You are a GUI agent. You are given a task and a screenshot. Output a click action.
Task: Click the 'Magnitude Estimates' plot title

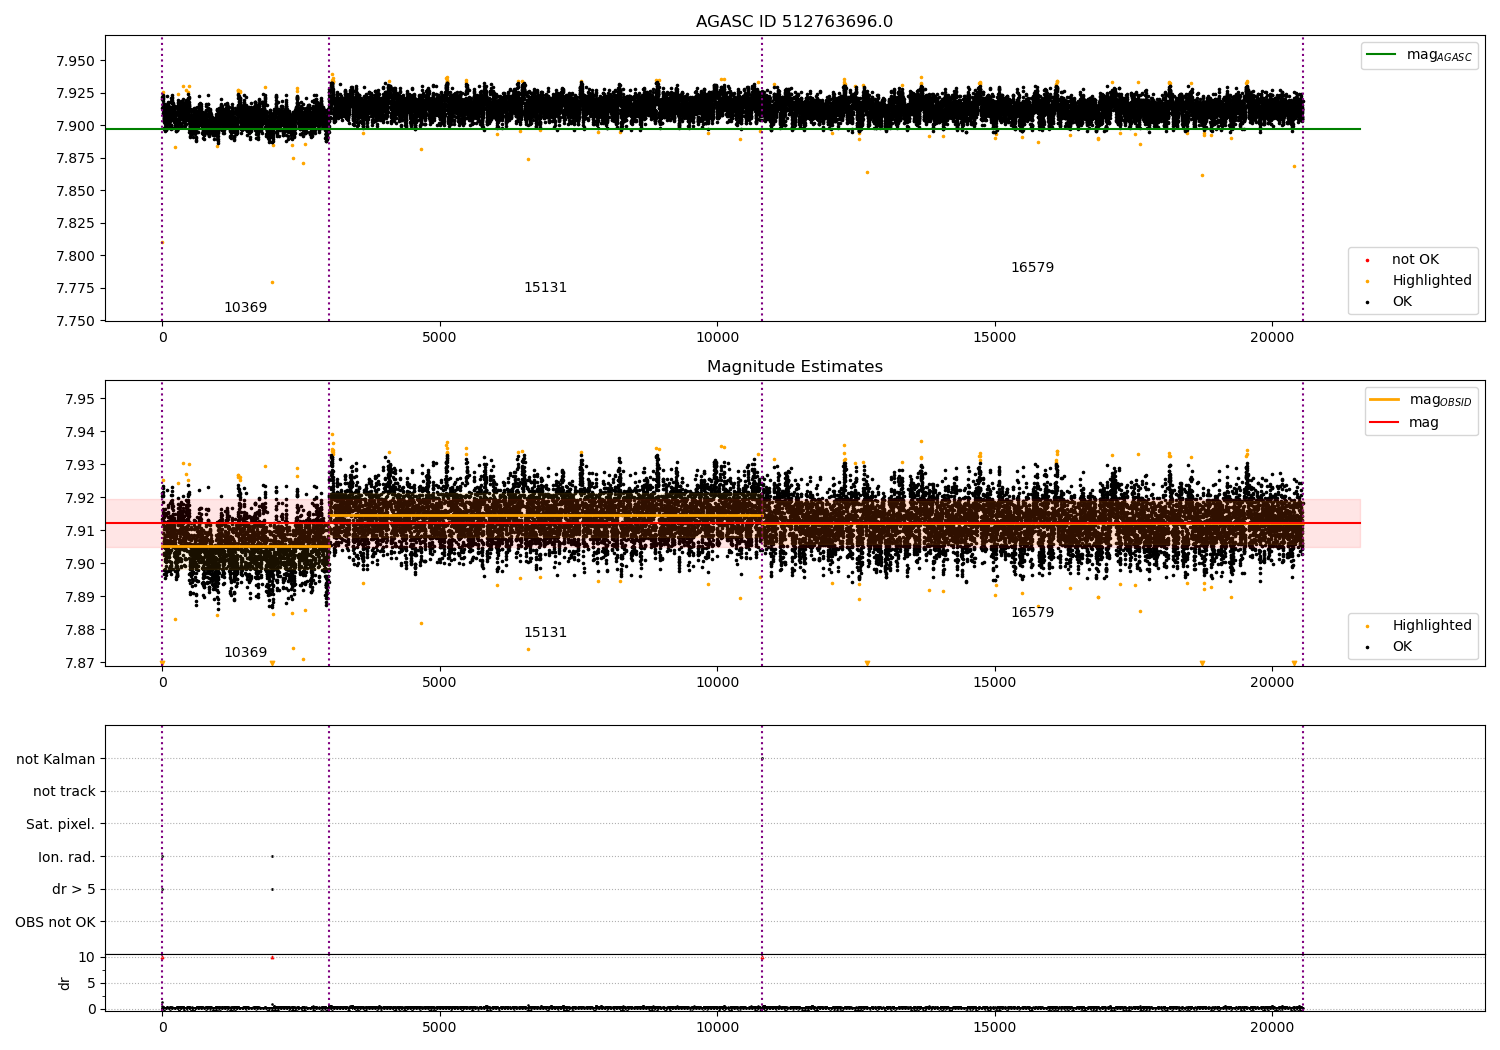[x=794, y=367]
